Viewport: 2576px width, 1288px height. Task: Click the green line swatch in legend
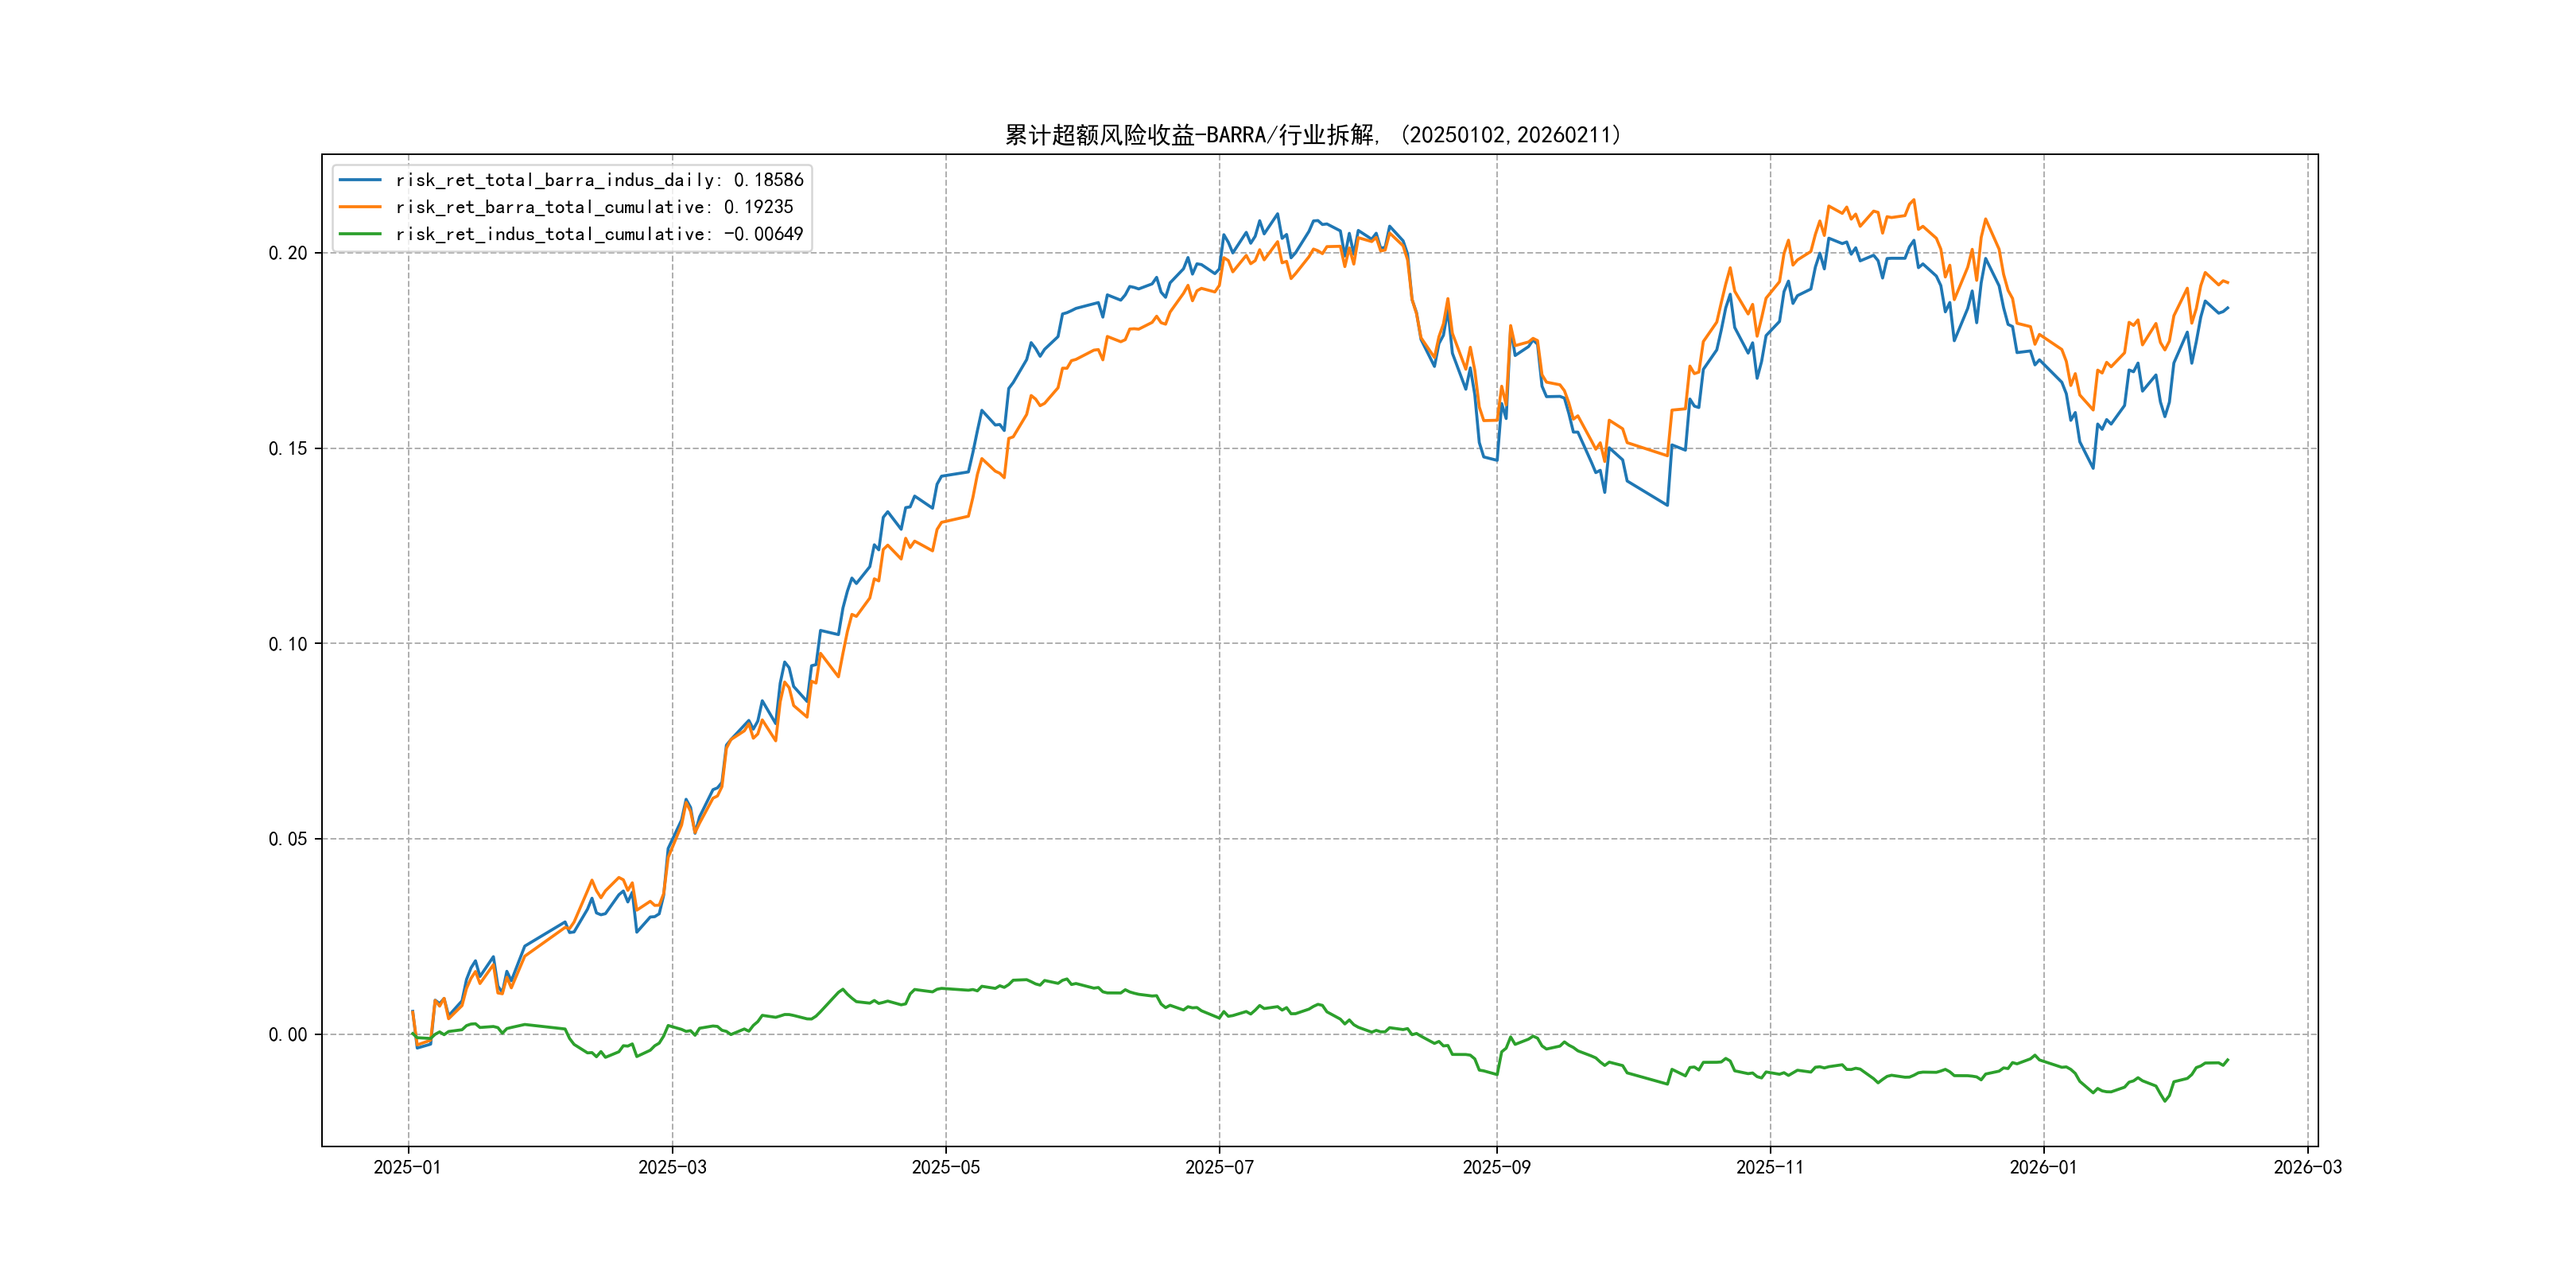click(360, 234)
